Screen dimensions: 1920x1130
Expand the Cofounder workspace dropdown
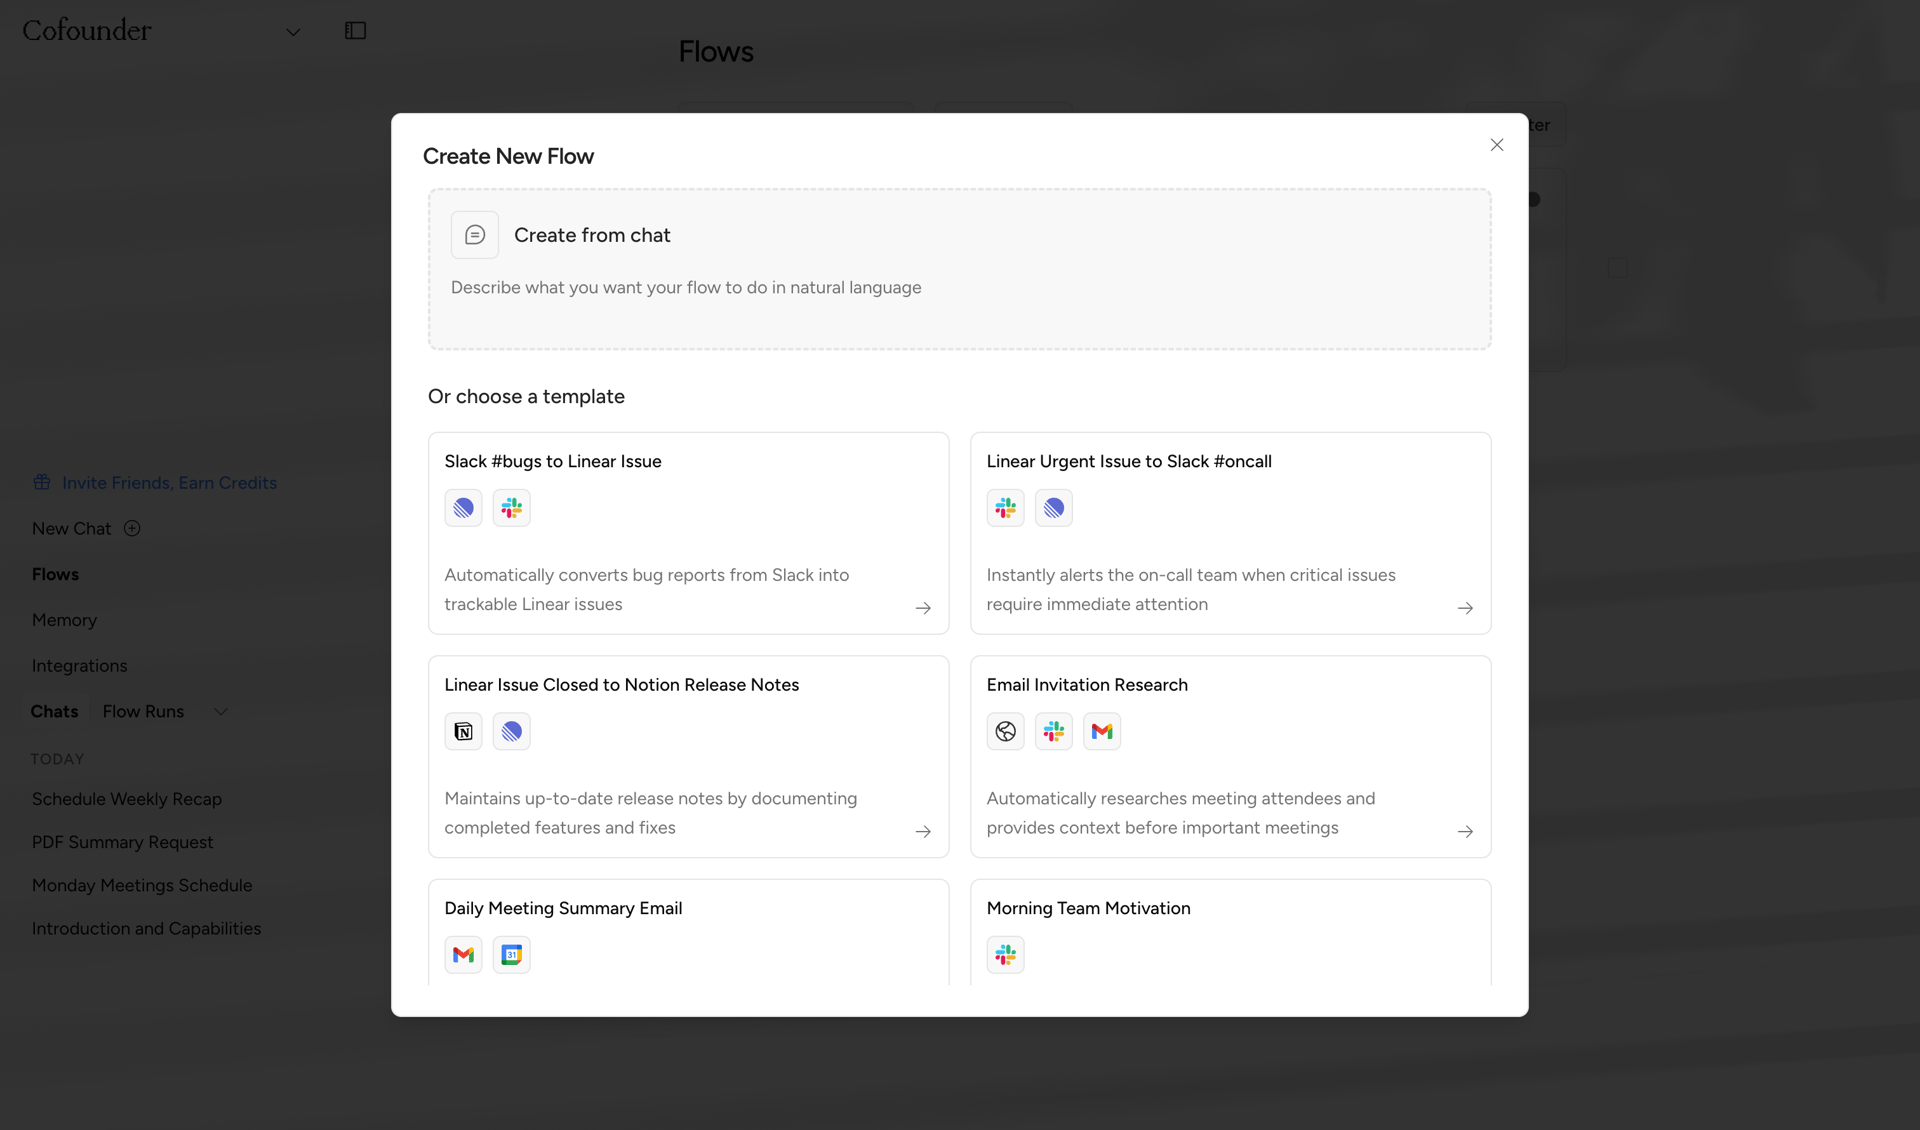[x=293, y=31]
